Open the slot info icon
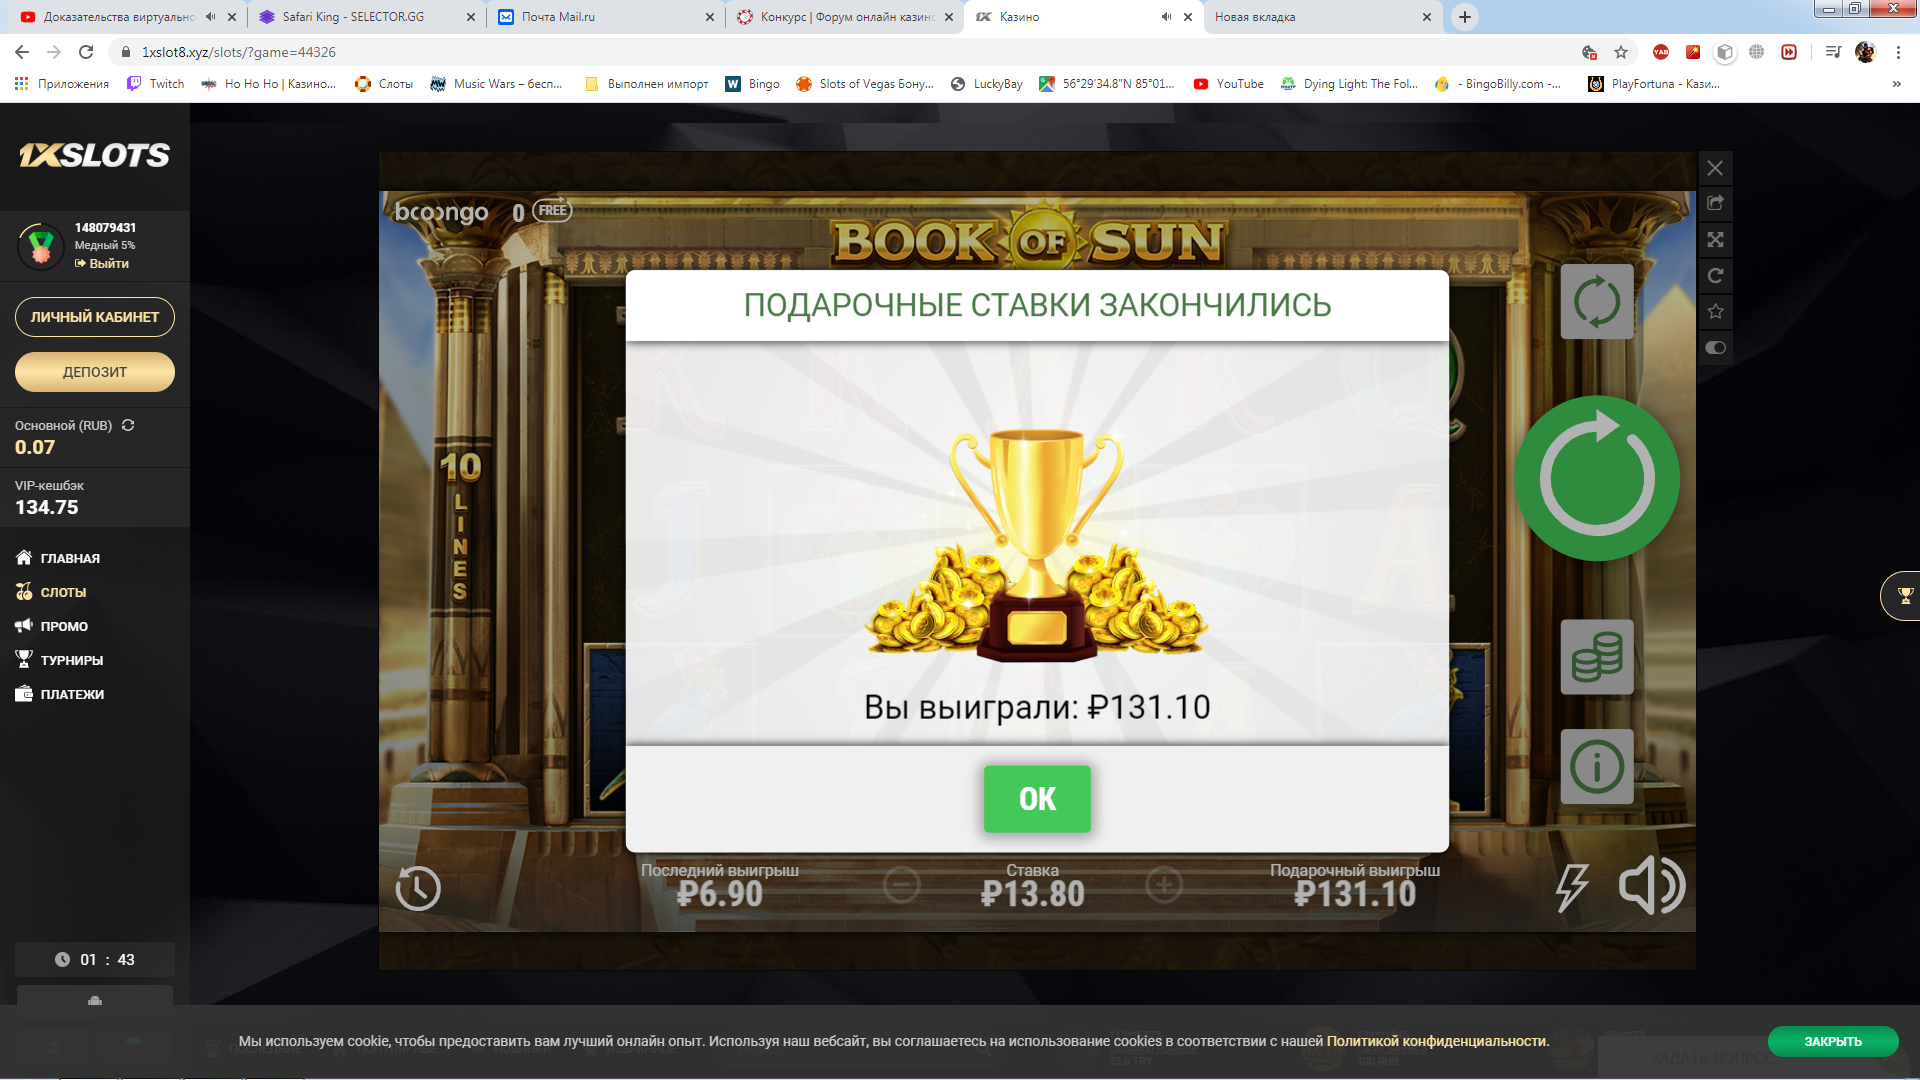This screenshot has height=1080, width=1920. (x=1597, y=767)
